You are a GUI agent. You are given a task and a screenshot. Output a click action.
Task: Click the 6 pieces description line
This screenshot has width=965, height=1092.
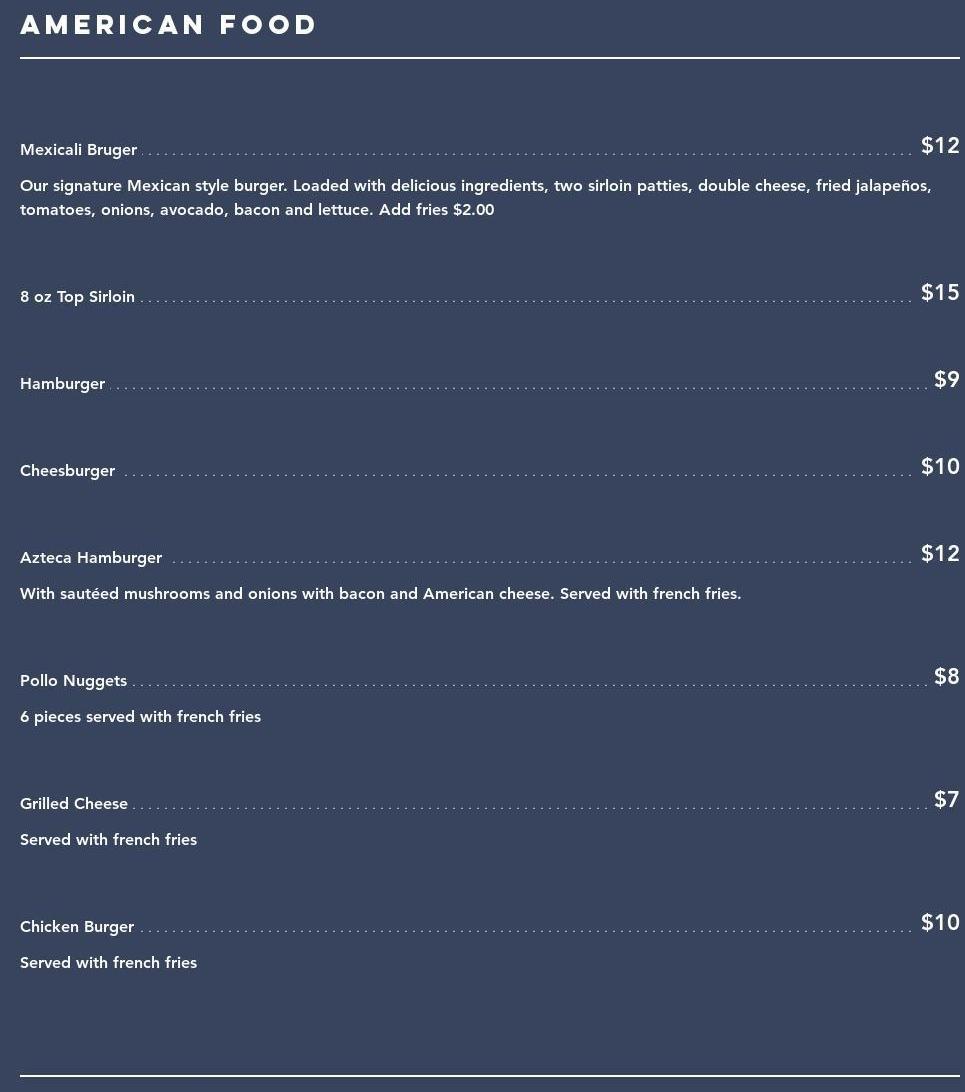140,717
